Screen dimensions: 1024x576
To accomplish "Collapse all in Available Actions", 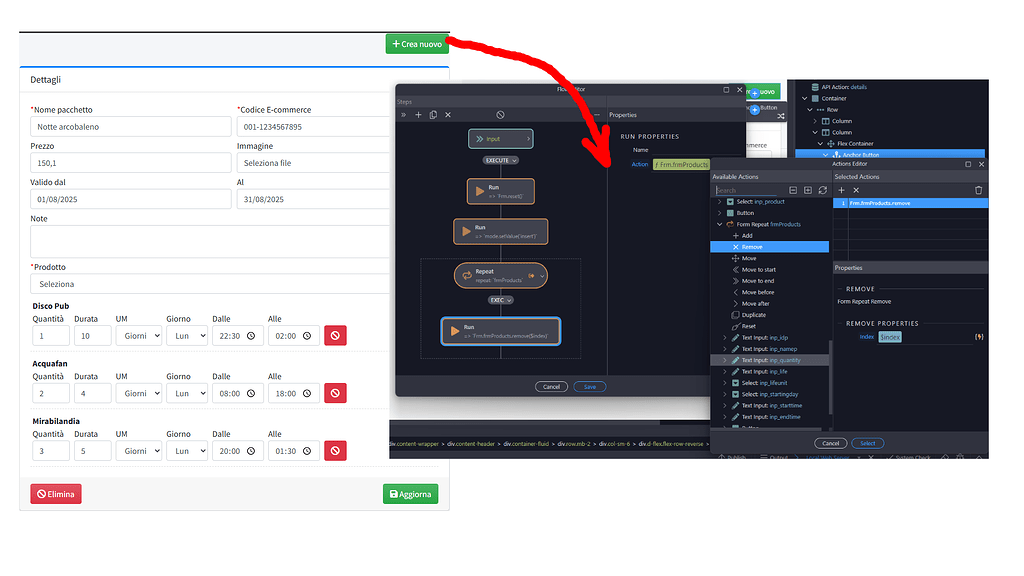I will [x=793, y=190].
